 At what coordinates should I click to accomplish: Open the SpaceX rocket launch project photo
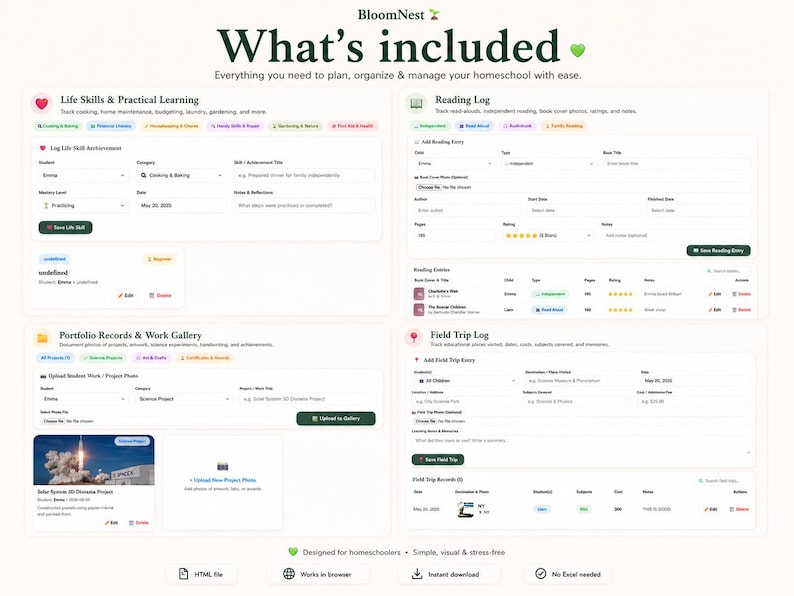coord(94,460)
